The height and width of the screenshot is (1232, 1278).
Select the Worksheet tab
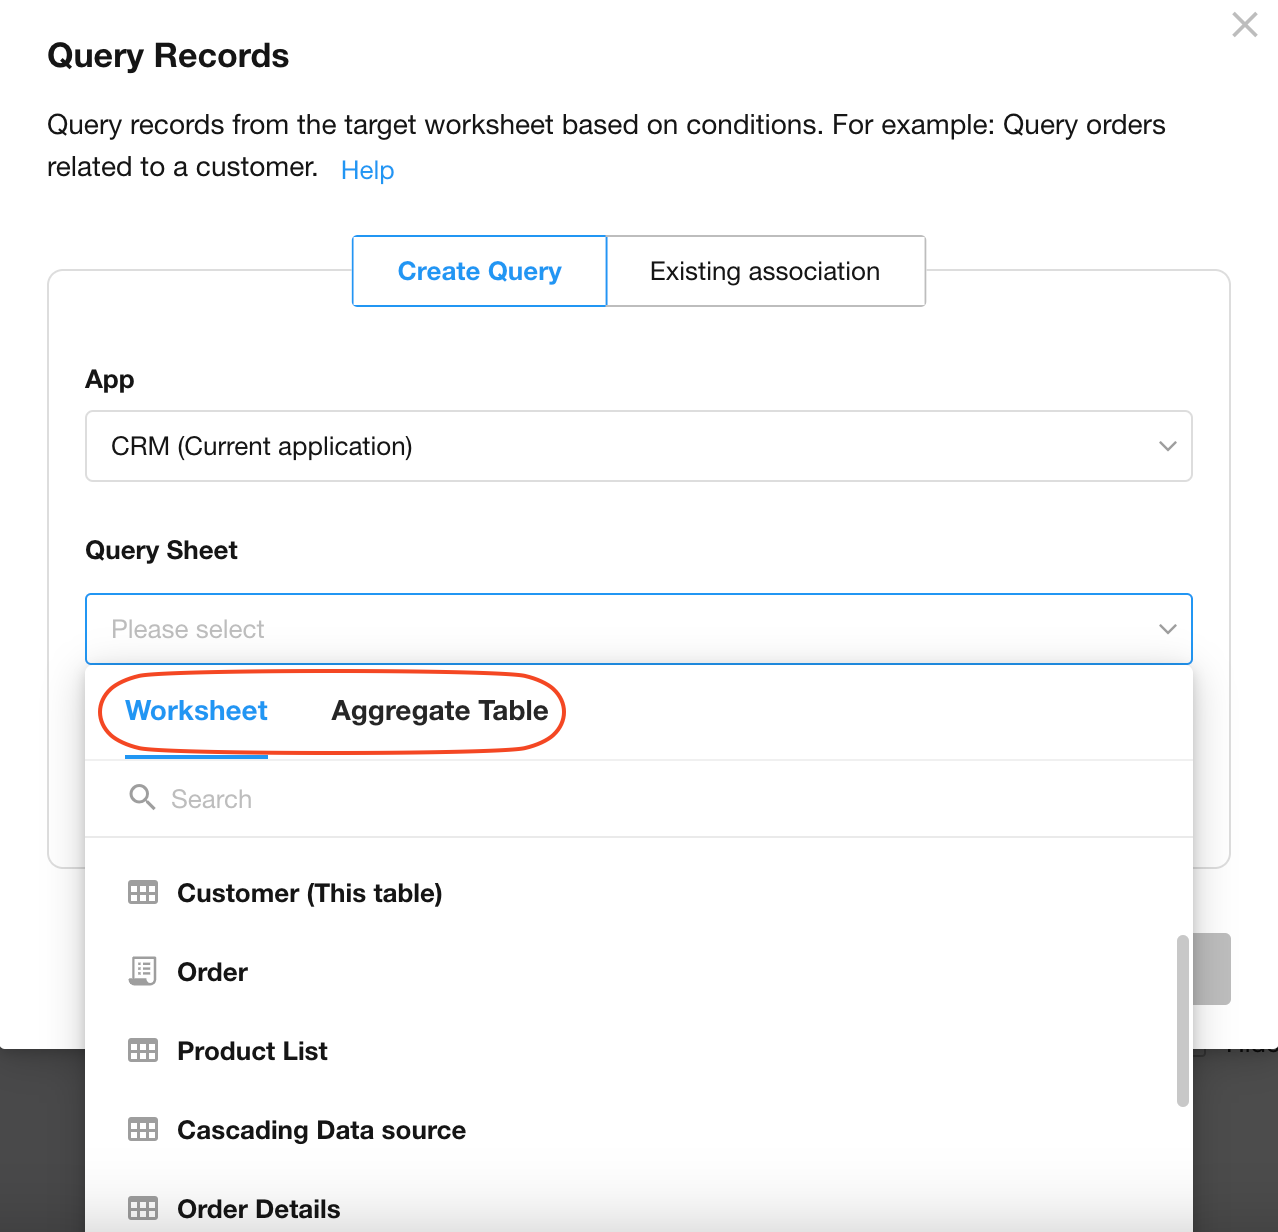click(196, 711)
